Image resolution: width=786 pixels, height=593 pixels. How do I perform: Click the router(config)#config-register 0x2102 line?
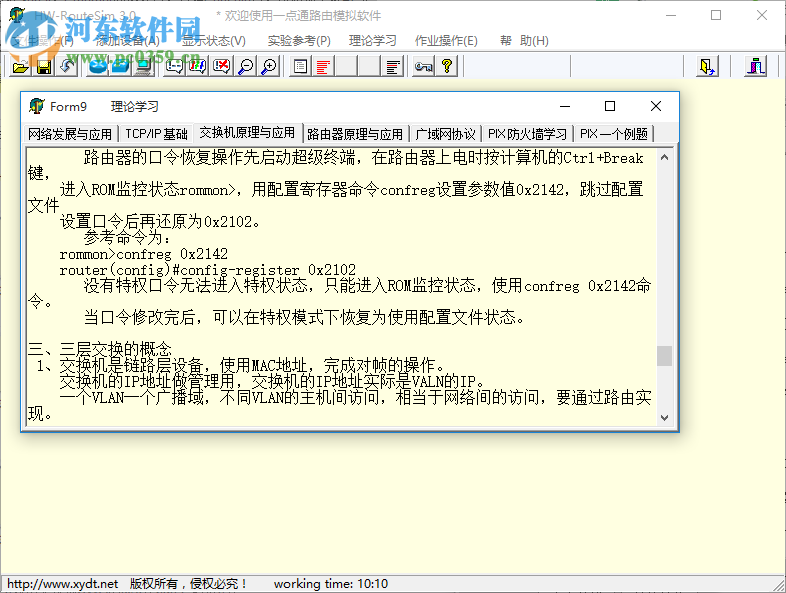(208, 270)
